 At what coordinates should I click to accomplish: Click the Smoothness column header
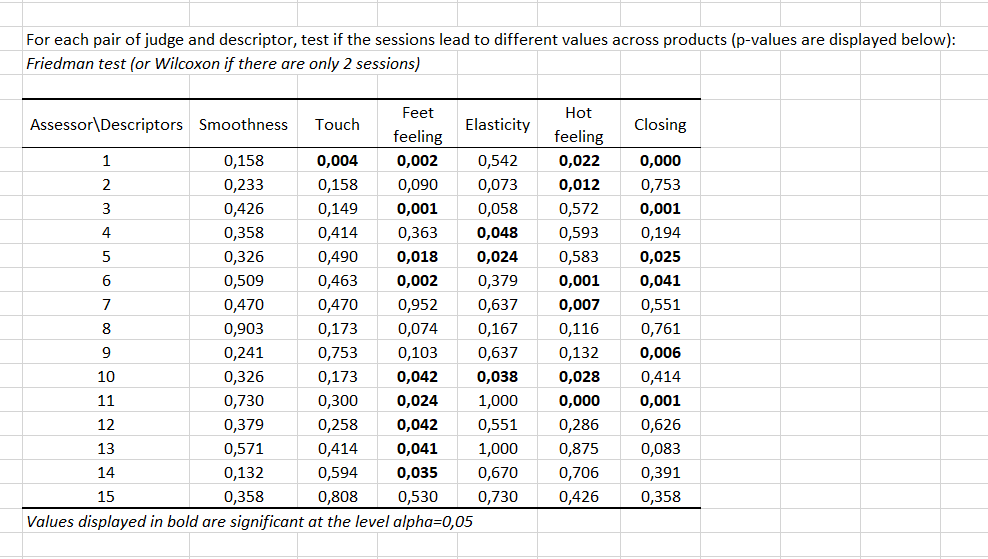pyautogui.click(x=243, y=125)
